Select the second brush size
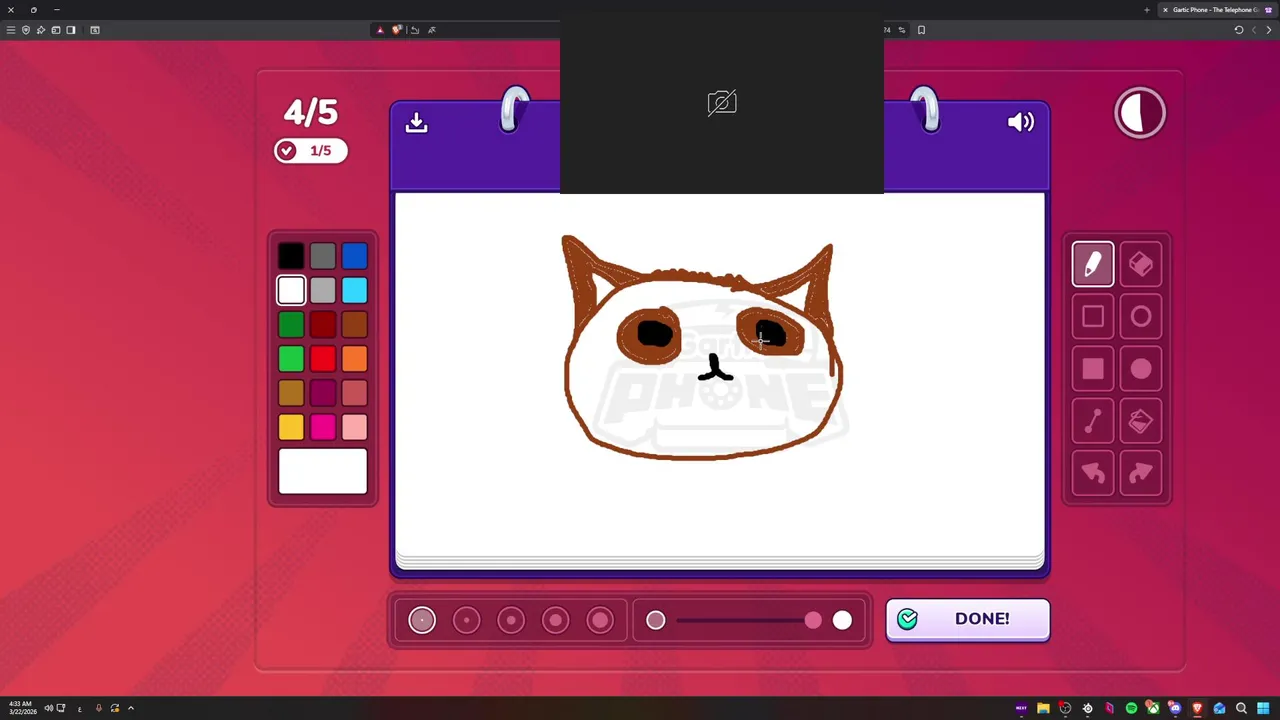1280x720 pixels. tap(466, 620)
